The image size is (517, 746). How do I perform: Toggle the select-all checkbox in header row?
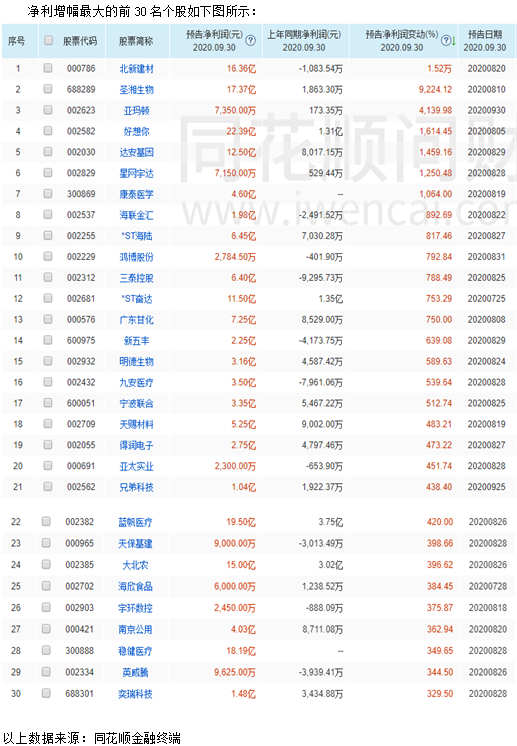point(48,40)
